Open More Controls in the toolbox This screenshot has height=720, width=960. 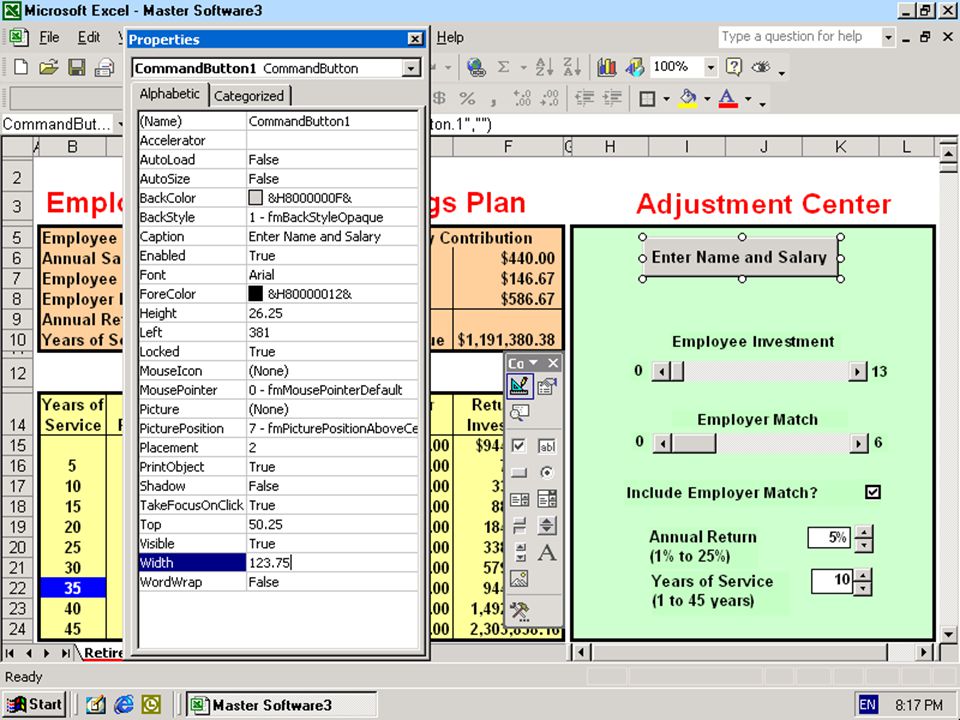point(519,610)
